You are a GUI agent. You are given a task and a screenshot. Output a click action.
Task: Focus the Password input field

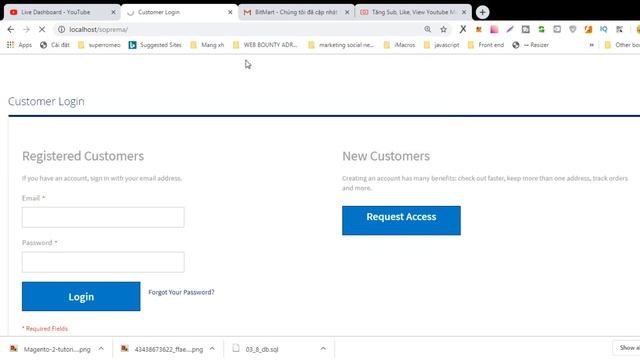103,262
